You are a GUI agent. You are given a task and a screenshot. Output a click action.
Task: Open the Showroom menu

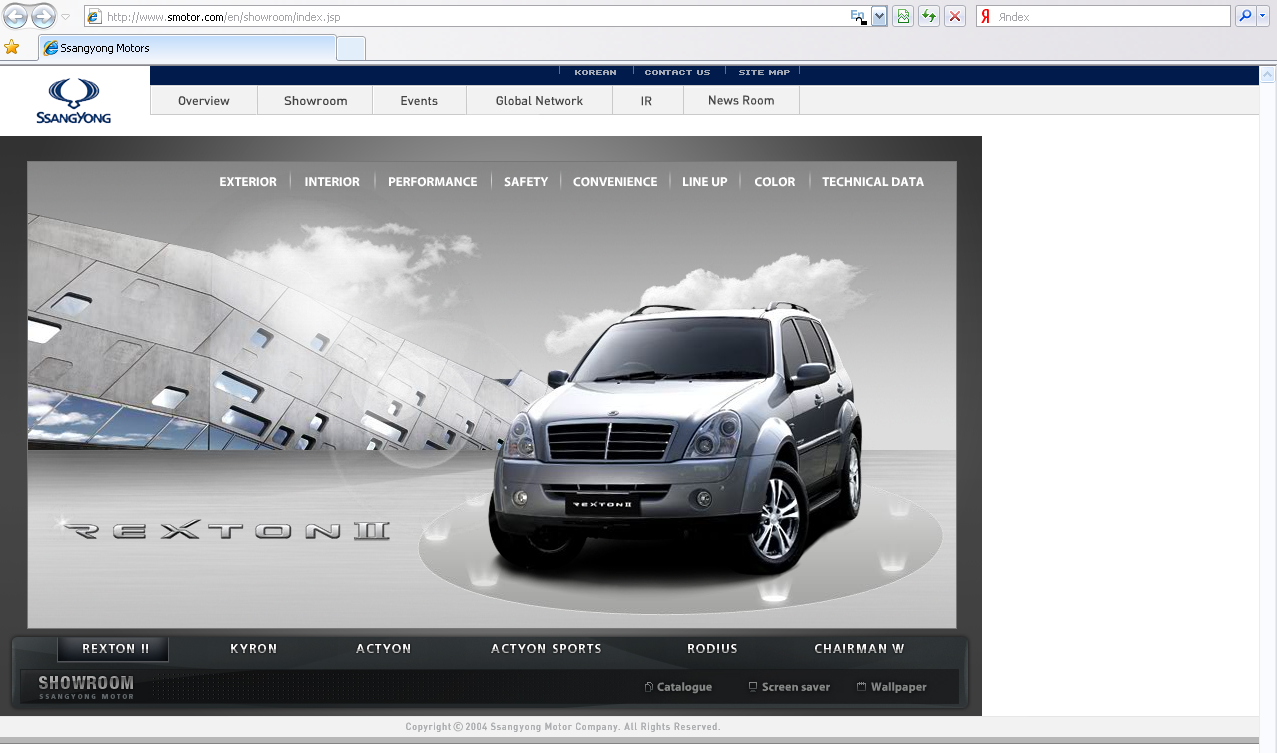[315, 101]
